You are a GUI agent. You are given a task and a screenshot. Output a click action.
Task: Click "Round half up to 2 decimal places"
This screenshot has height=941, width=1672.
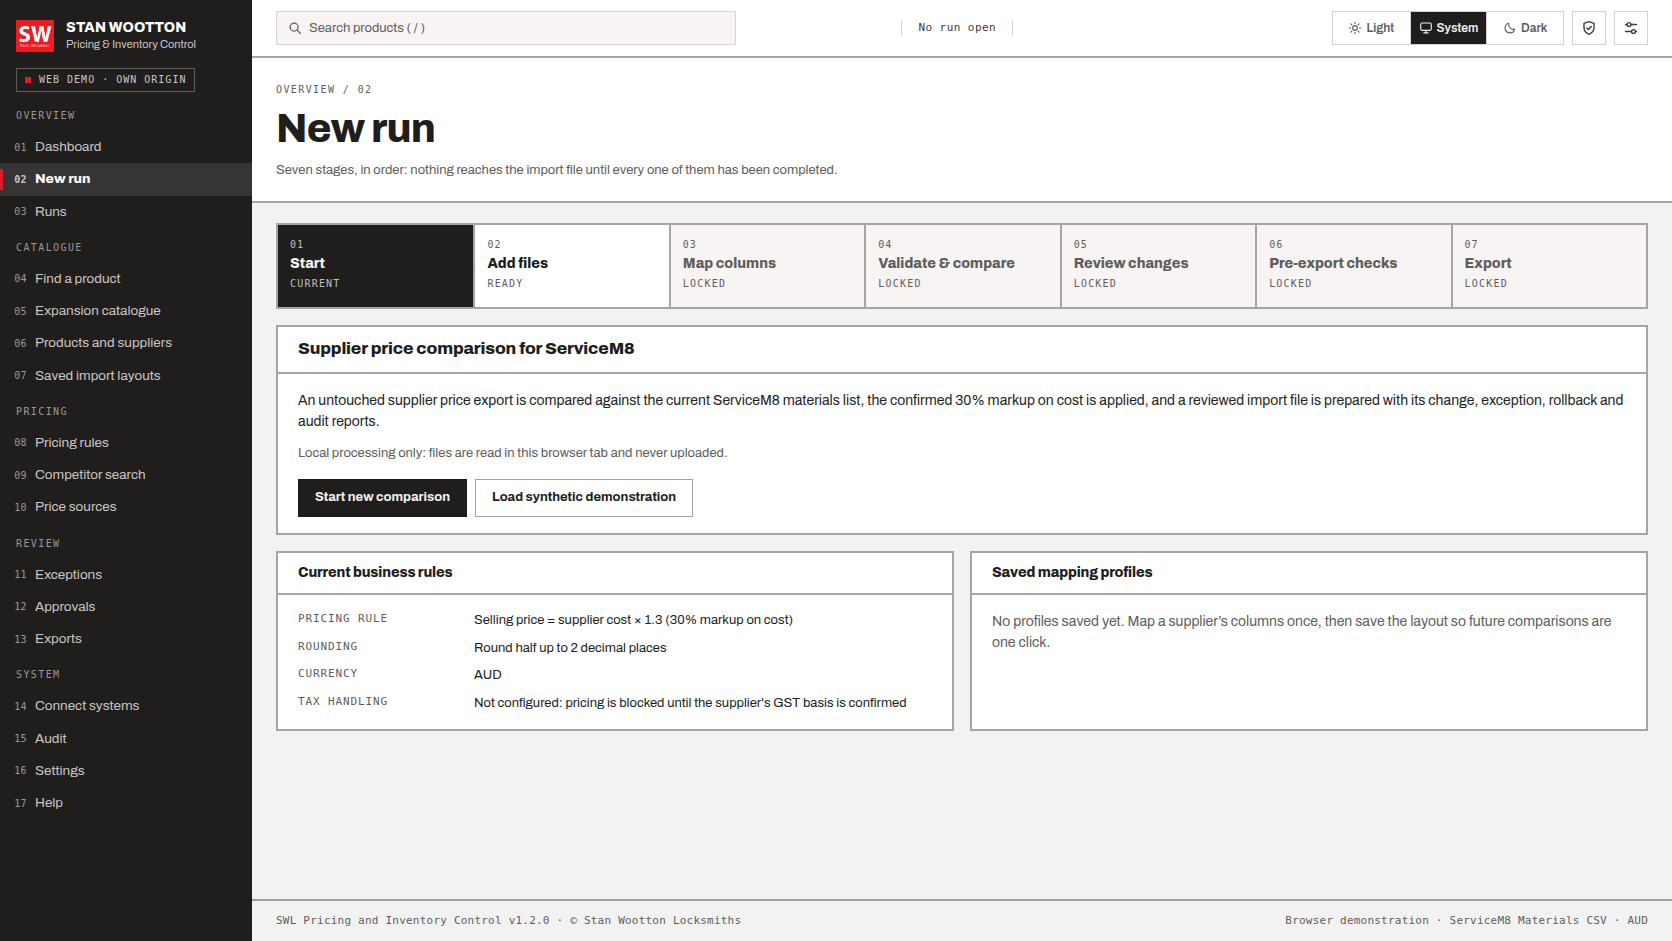pyautogui.click(x=570, y=648)
